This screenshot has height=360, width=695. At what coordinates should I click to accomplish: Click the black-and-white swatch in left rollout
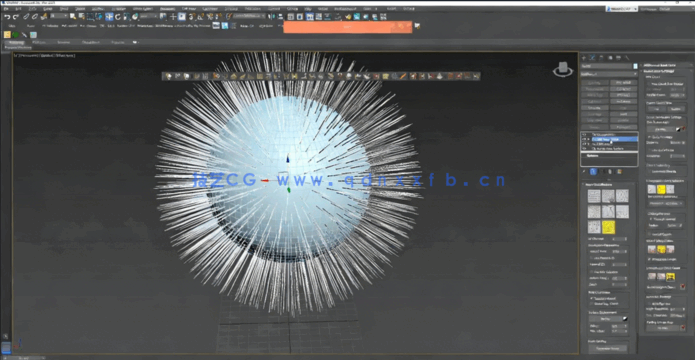click(x=625, y=319)
